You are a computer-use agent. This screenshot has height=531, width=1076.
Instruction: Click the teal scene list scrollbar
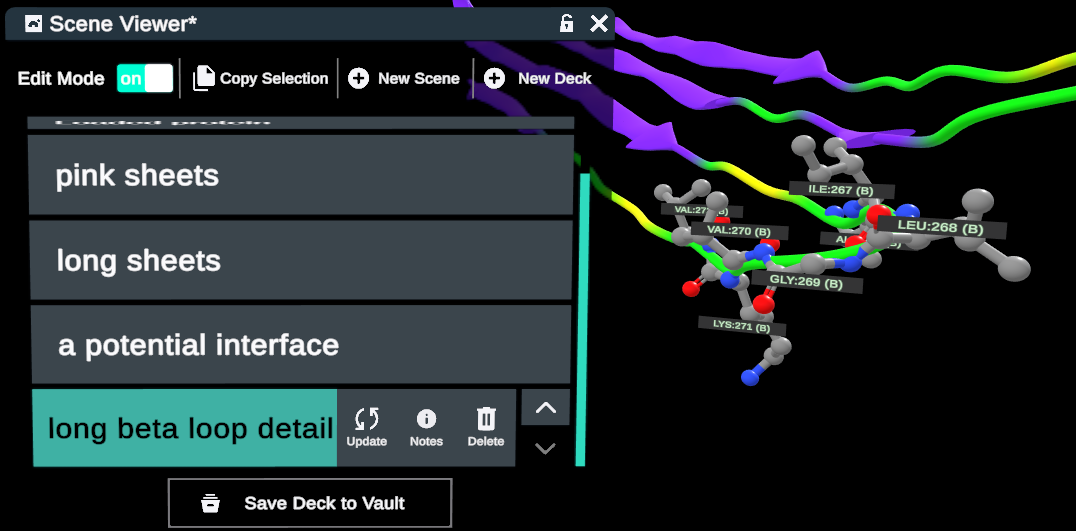(x=580, y=320)
